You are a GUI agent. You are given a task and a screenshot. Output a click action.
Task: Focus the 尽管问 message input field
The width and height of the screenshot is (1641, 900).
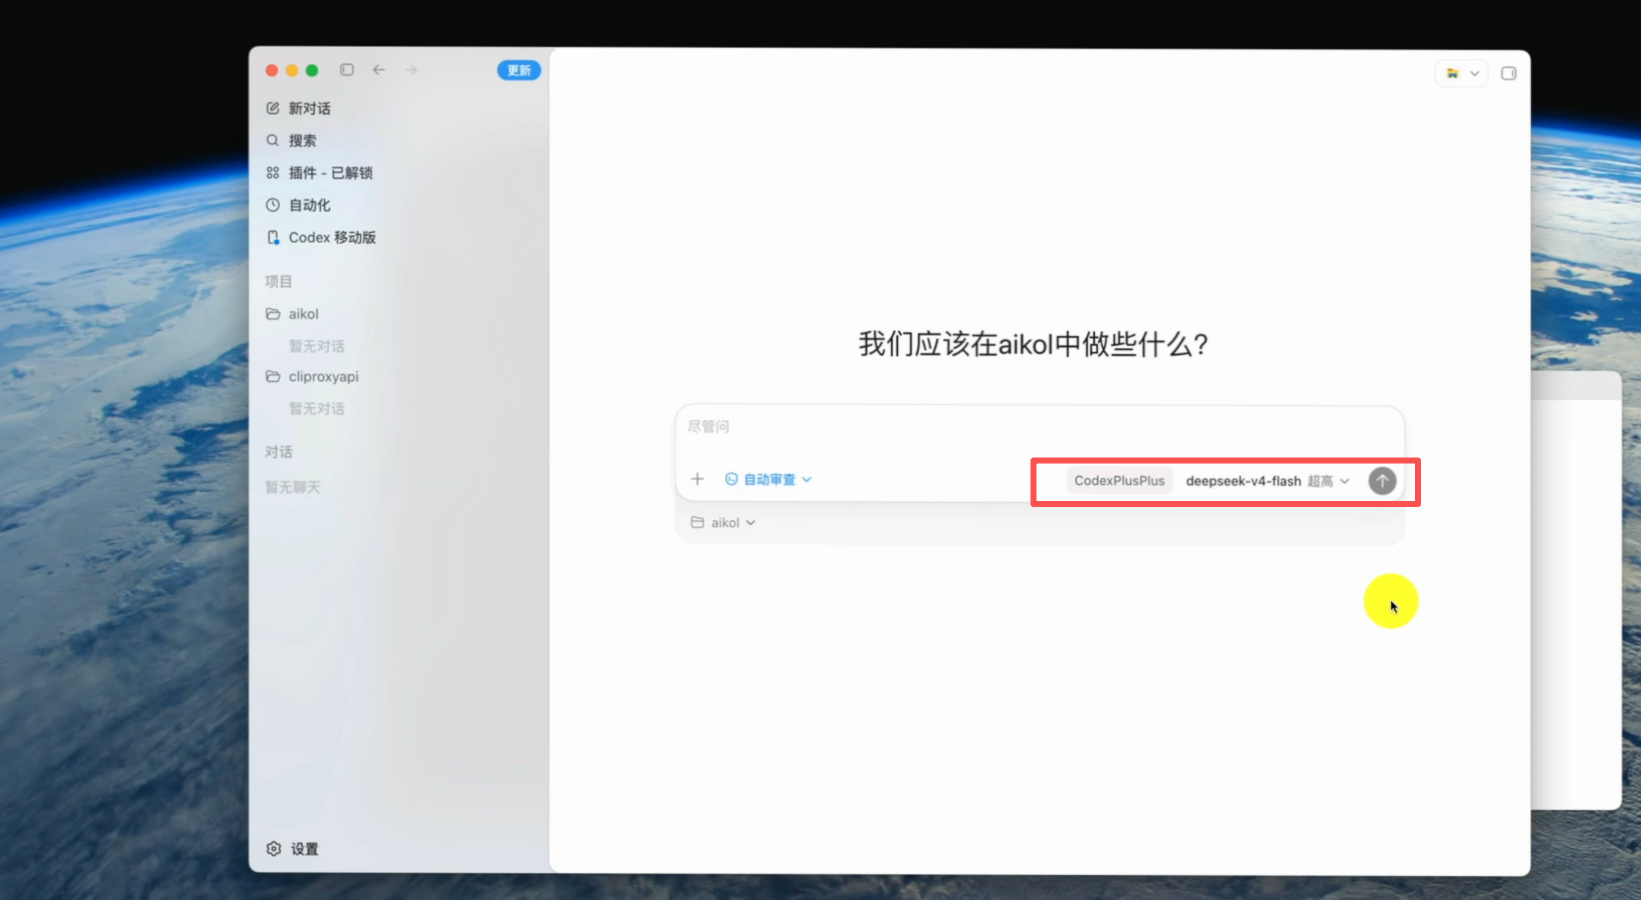point(1040,428)
